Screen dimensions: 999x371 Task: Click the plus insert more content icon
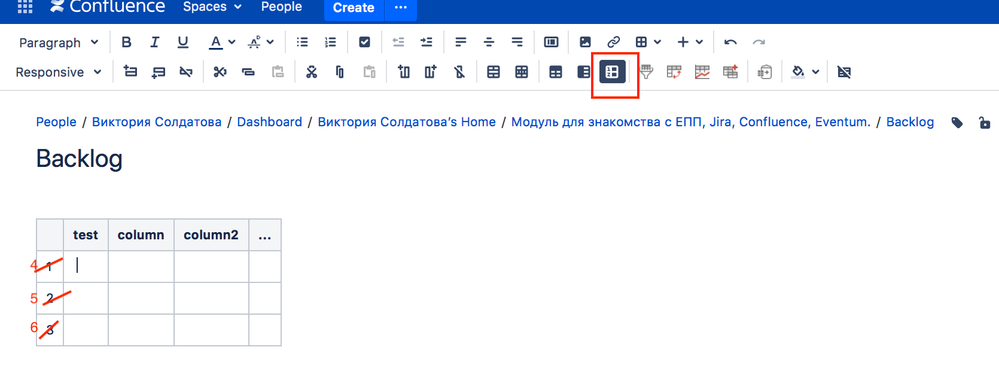(x=683, y=42)
